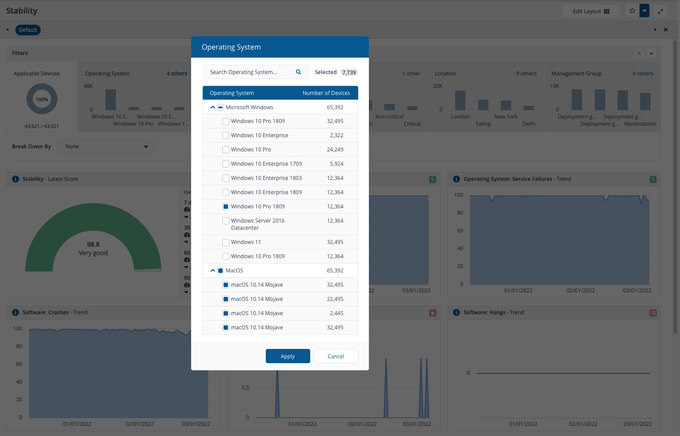Clear filters with the X icon
The image size is (680, 436).
tap(640, 53)
